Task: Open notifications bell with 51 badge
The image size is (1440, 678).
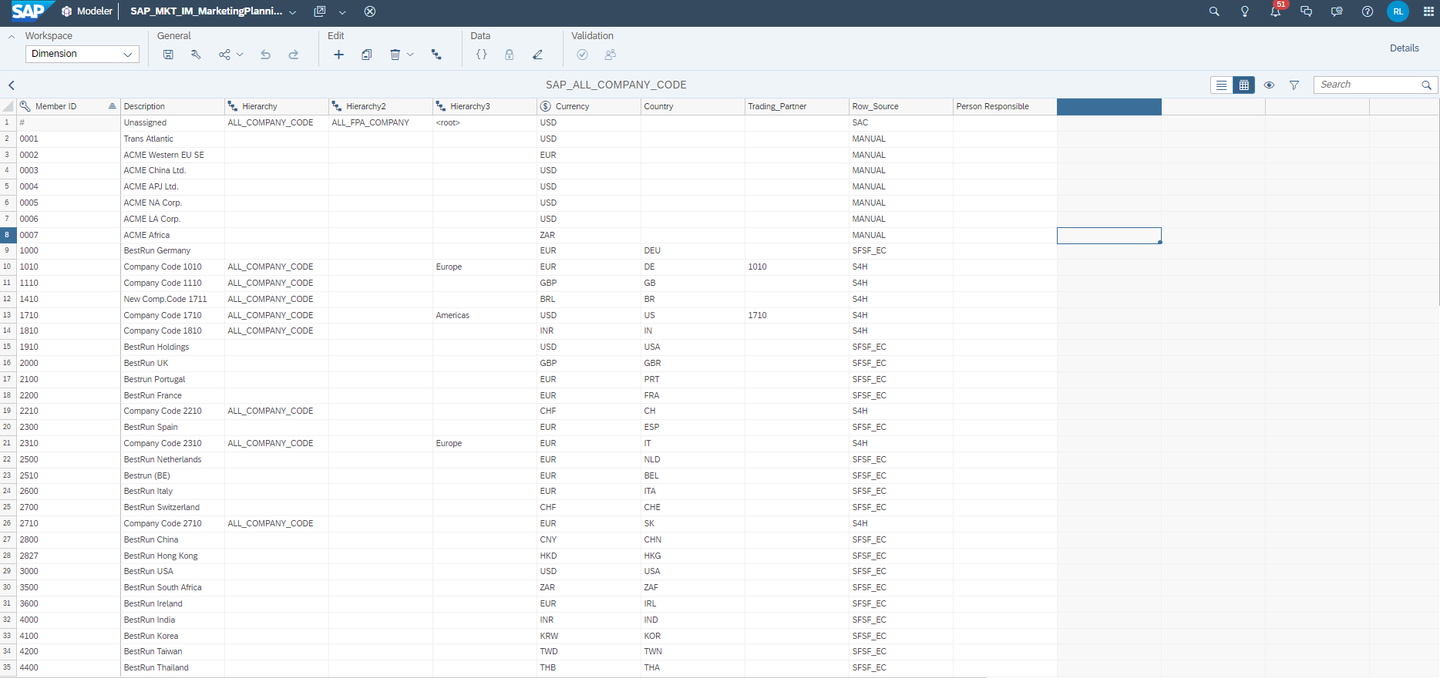Action: point(1276,11)
